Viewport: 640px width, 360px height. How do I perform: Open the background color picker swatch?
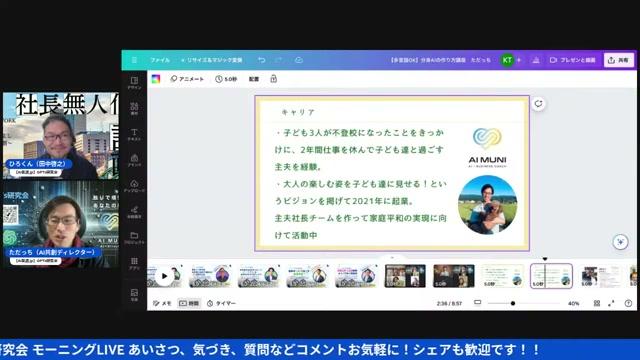click(x=156, y=79)
